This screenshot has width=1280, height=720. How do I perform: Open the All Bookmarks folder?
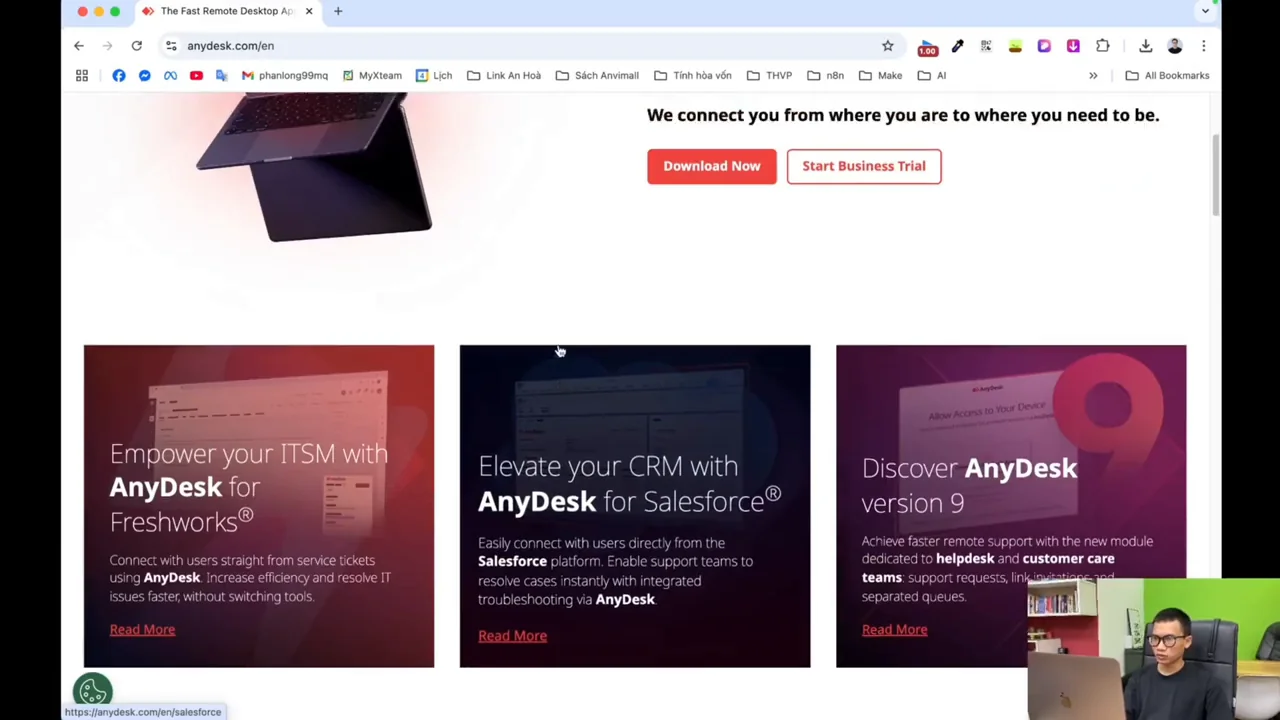(1167, 75)
